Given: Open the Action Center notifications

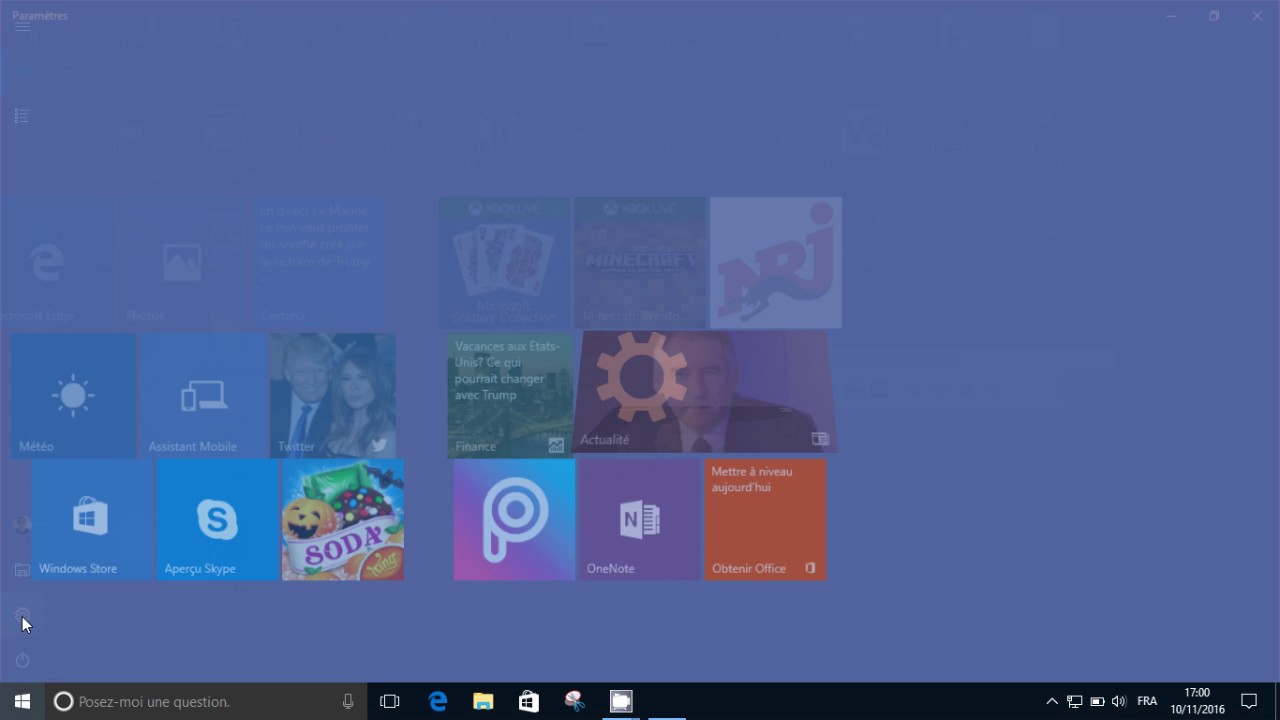Looking at the screenshot, I should 1249,701.
